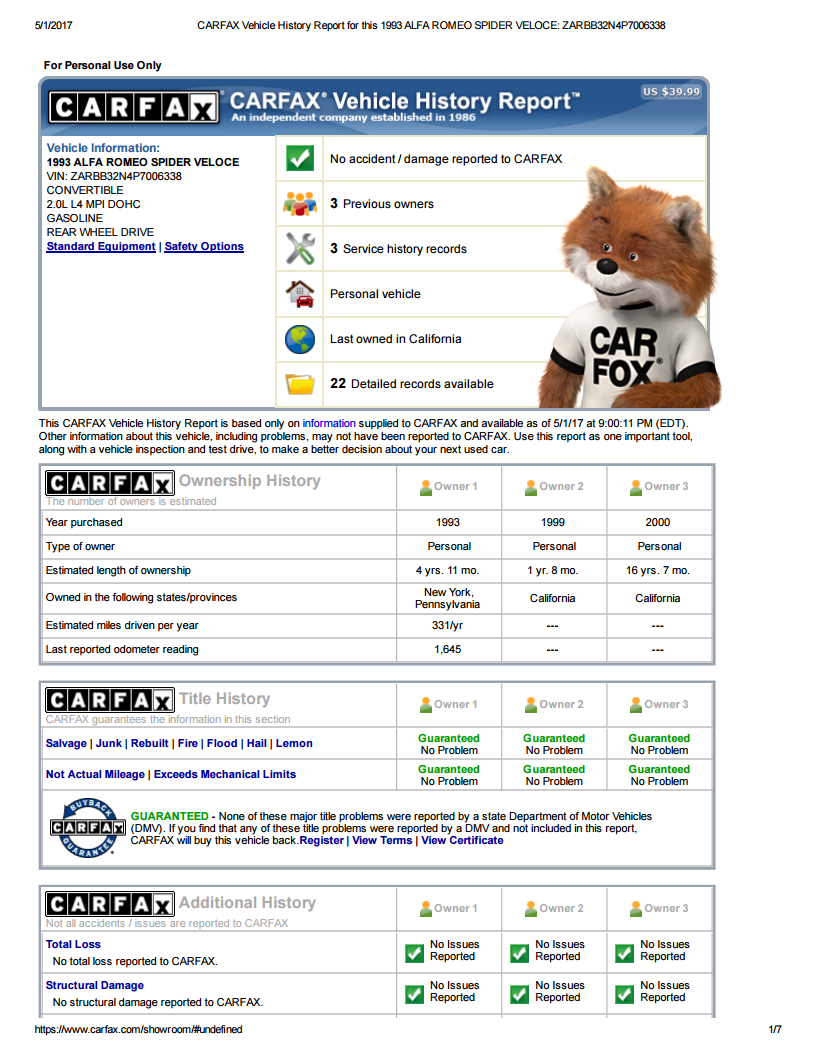The height and width of the screenshot is (1052, 814).
Task: Open the Rebuilt title link
Action: point(150,743)
